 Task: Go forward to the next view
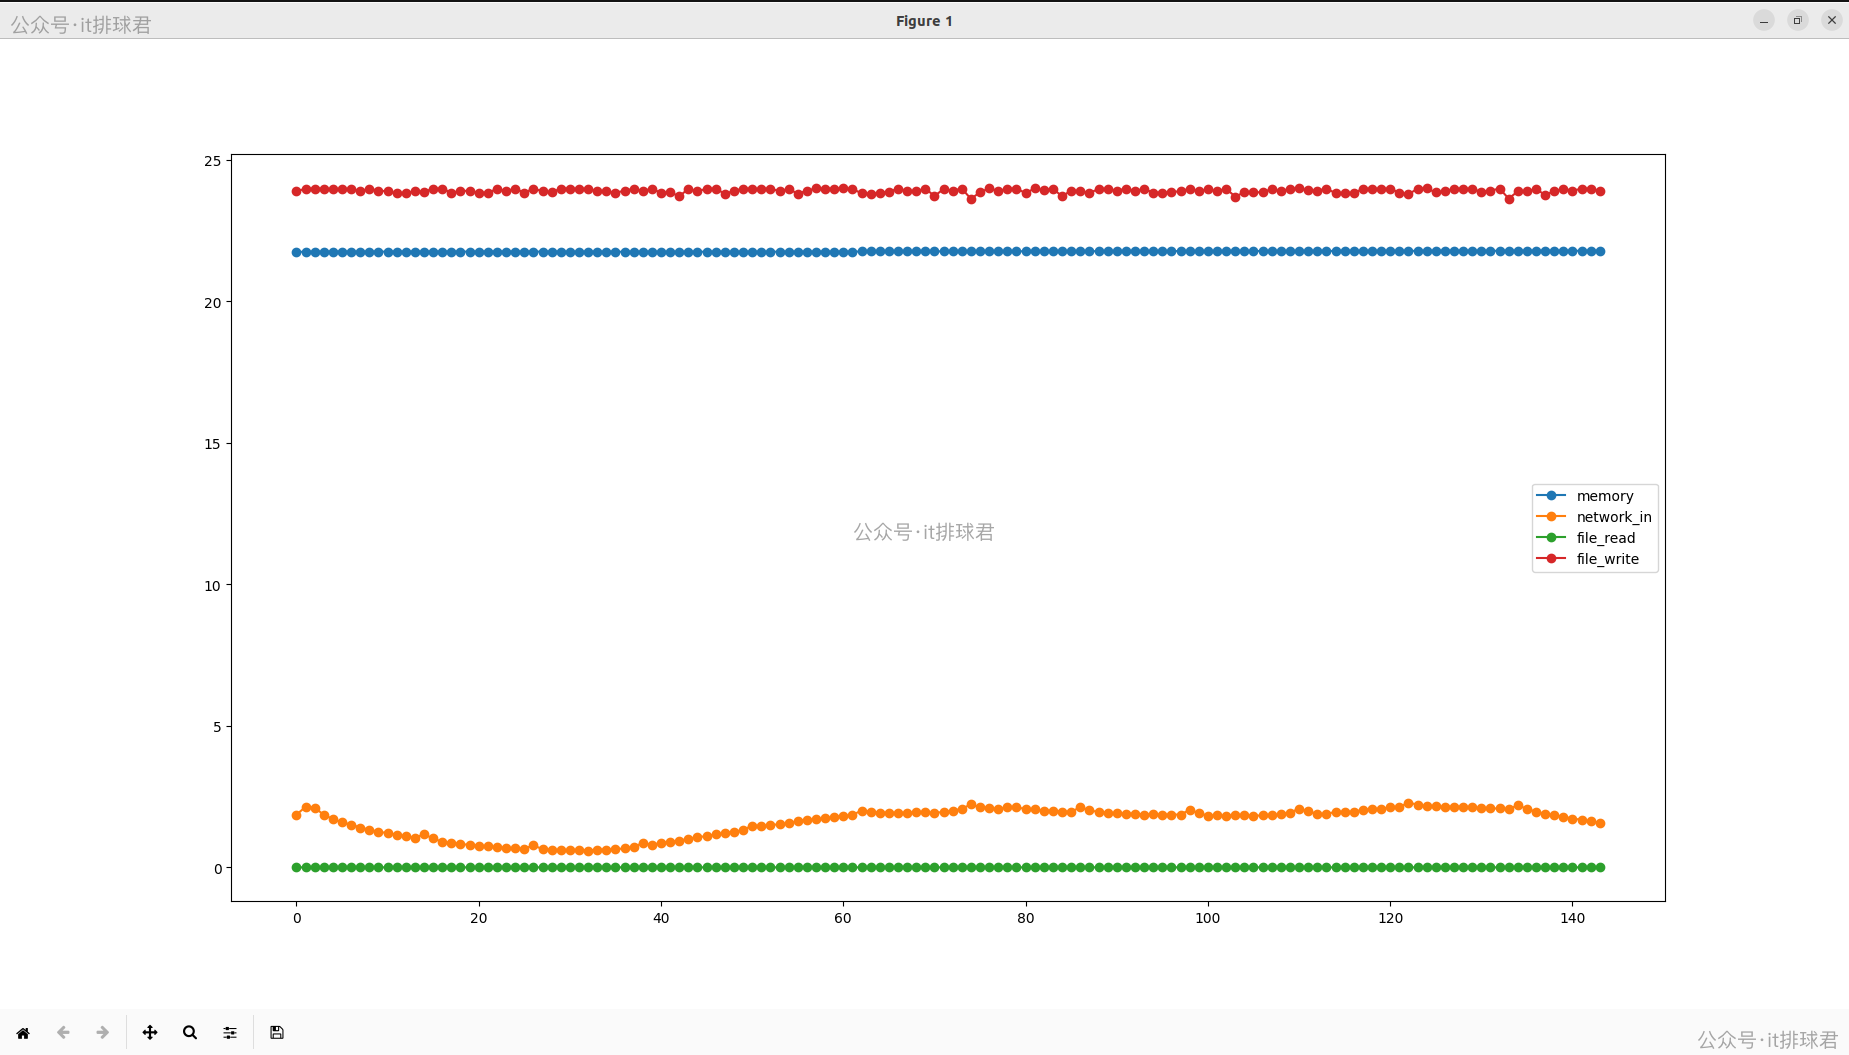pos(102,1033)
